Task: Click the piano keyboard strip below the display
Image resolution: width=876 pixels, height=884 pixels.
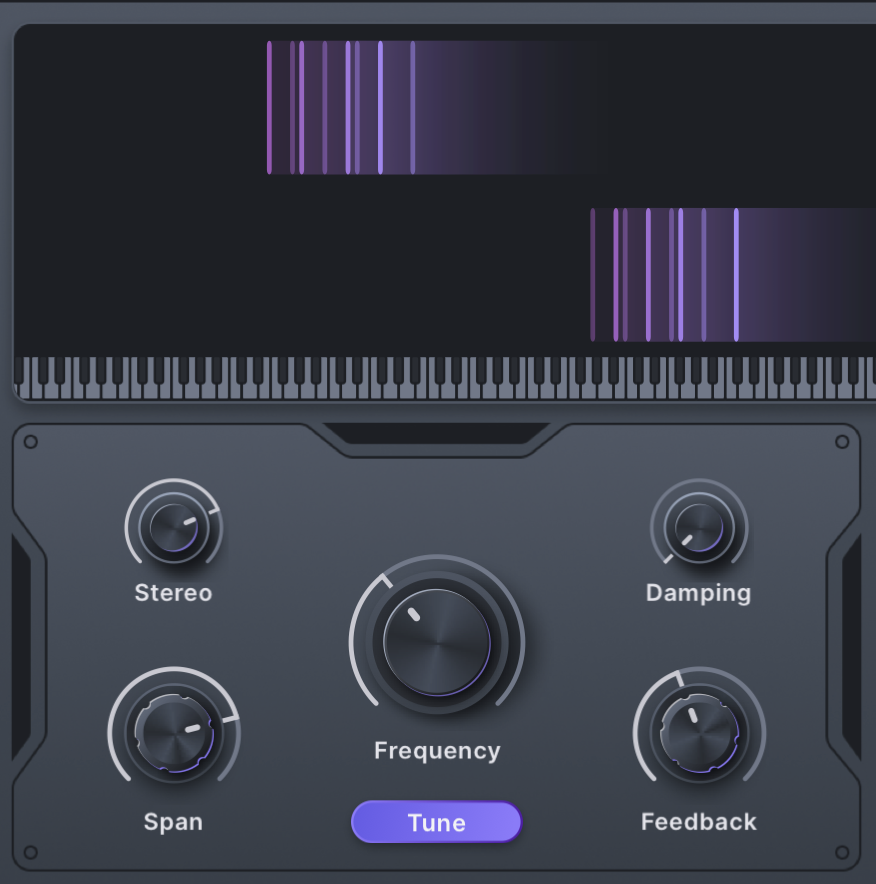Action: [x=444, y=378]
